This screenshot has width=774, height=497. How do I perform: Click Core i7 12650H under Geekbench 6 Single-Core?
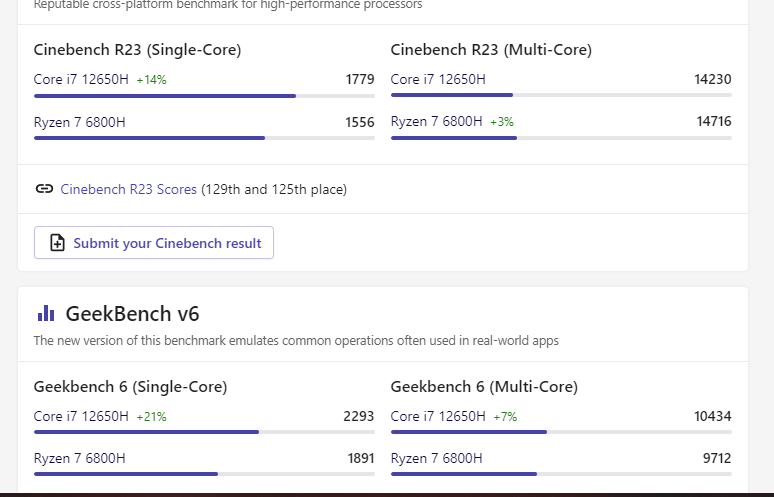(x=81, y=416)
